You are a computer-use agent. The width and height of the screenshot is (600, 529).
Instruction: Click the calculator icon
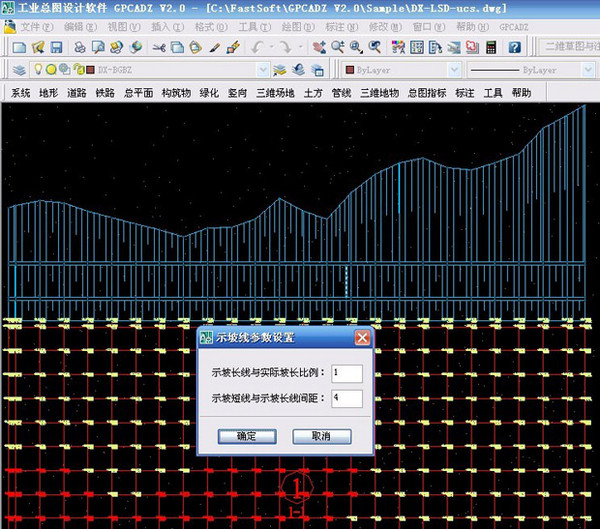pos(491,47)
